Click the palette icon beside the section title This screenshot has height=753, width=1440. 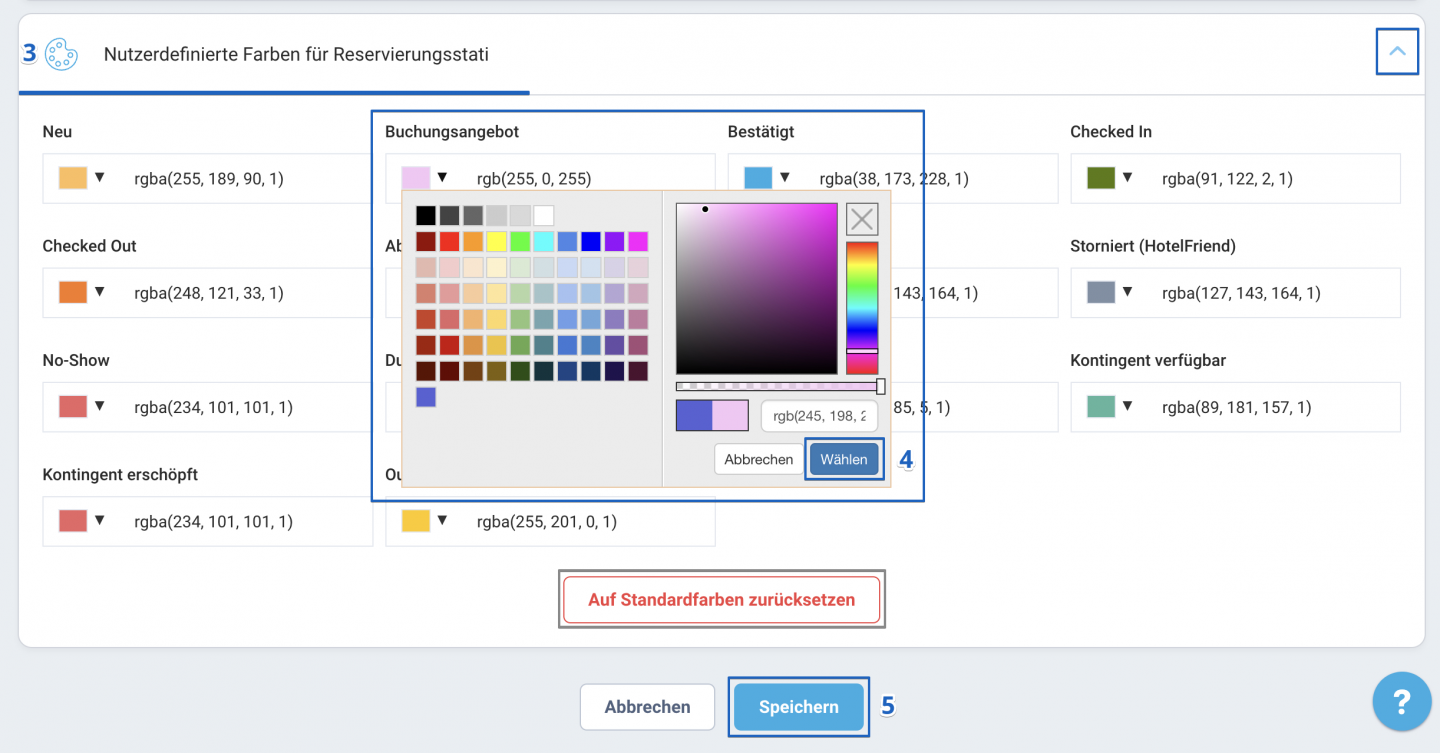point(61,54)
